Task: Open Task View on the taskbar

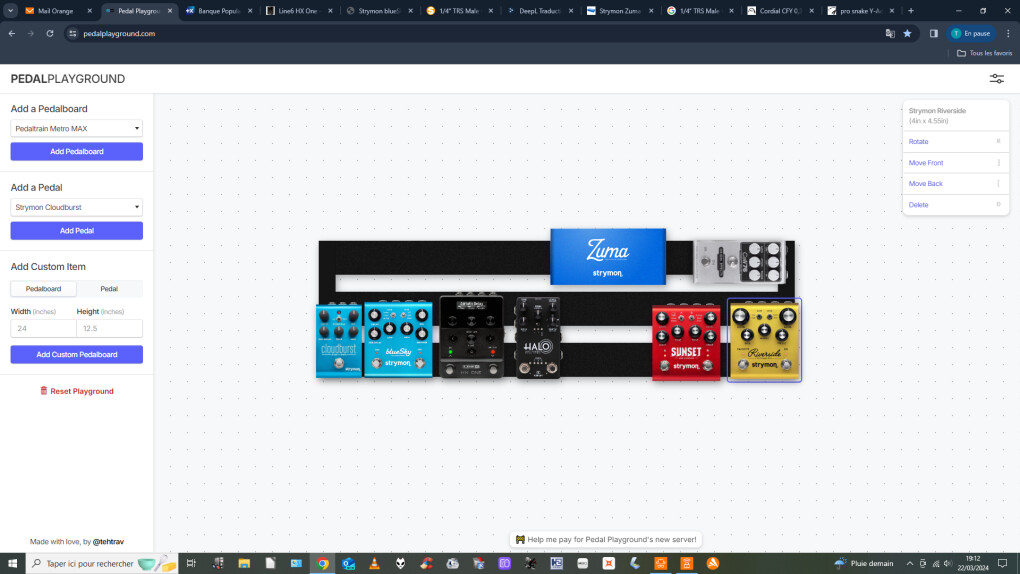Action: (191, 564)
